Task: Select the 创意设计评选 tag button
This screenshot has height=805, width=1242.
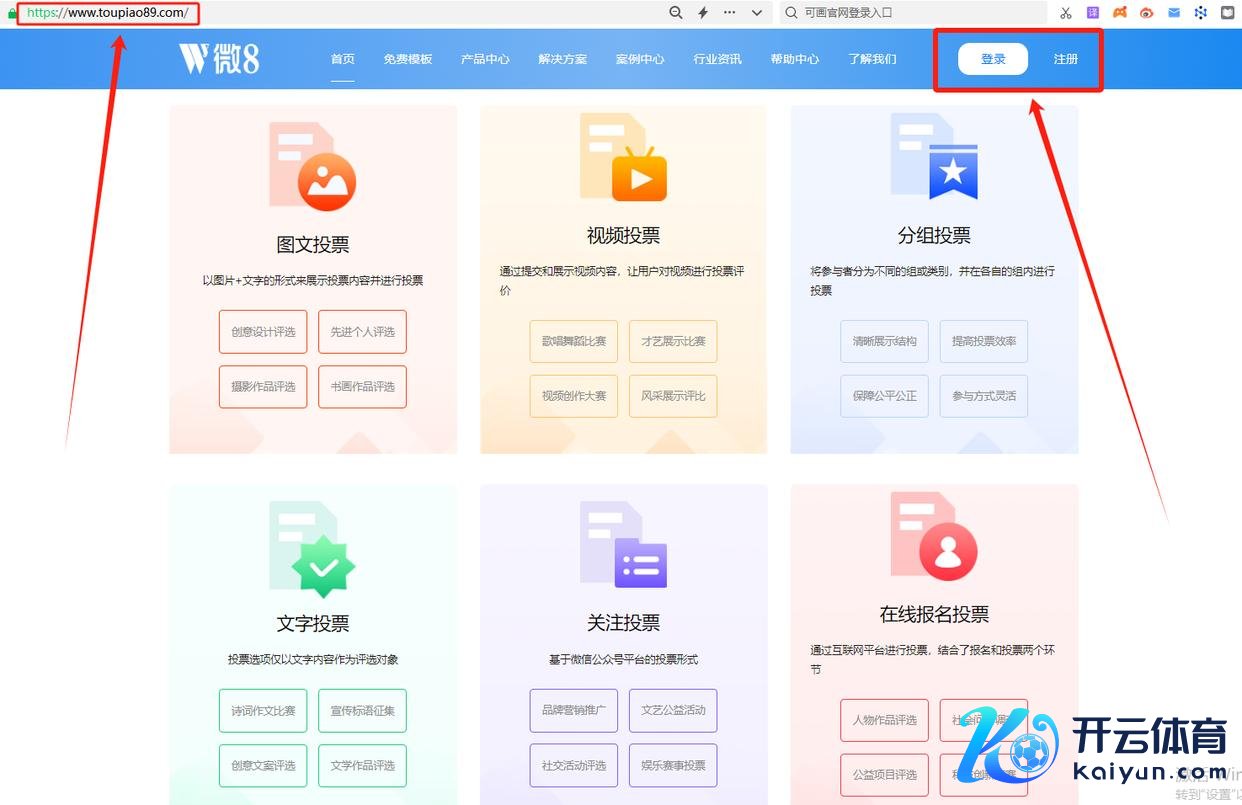Action: tap(263, 332)
